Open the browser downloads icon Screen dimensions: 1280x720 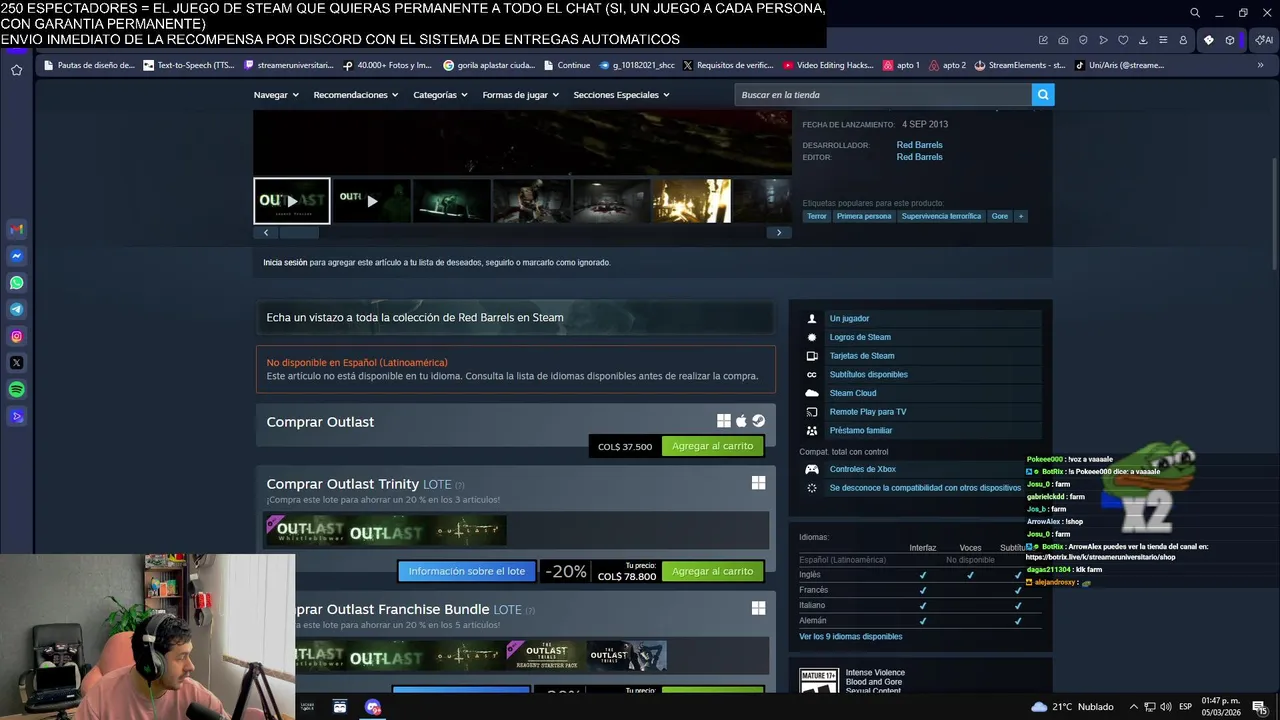click(x=1143, y=40)
